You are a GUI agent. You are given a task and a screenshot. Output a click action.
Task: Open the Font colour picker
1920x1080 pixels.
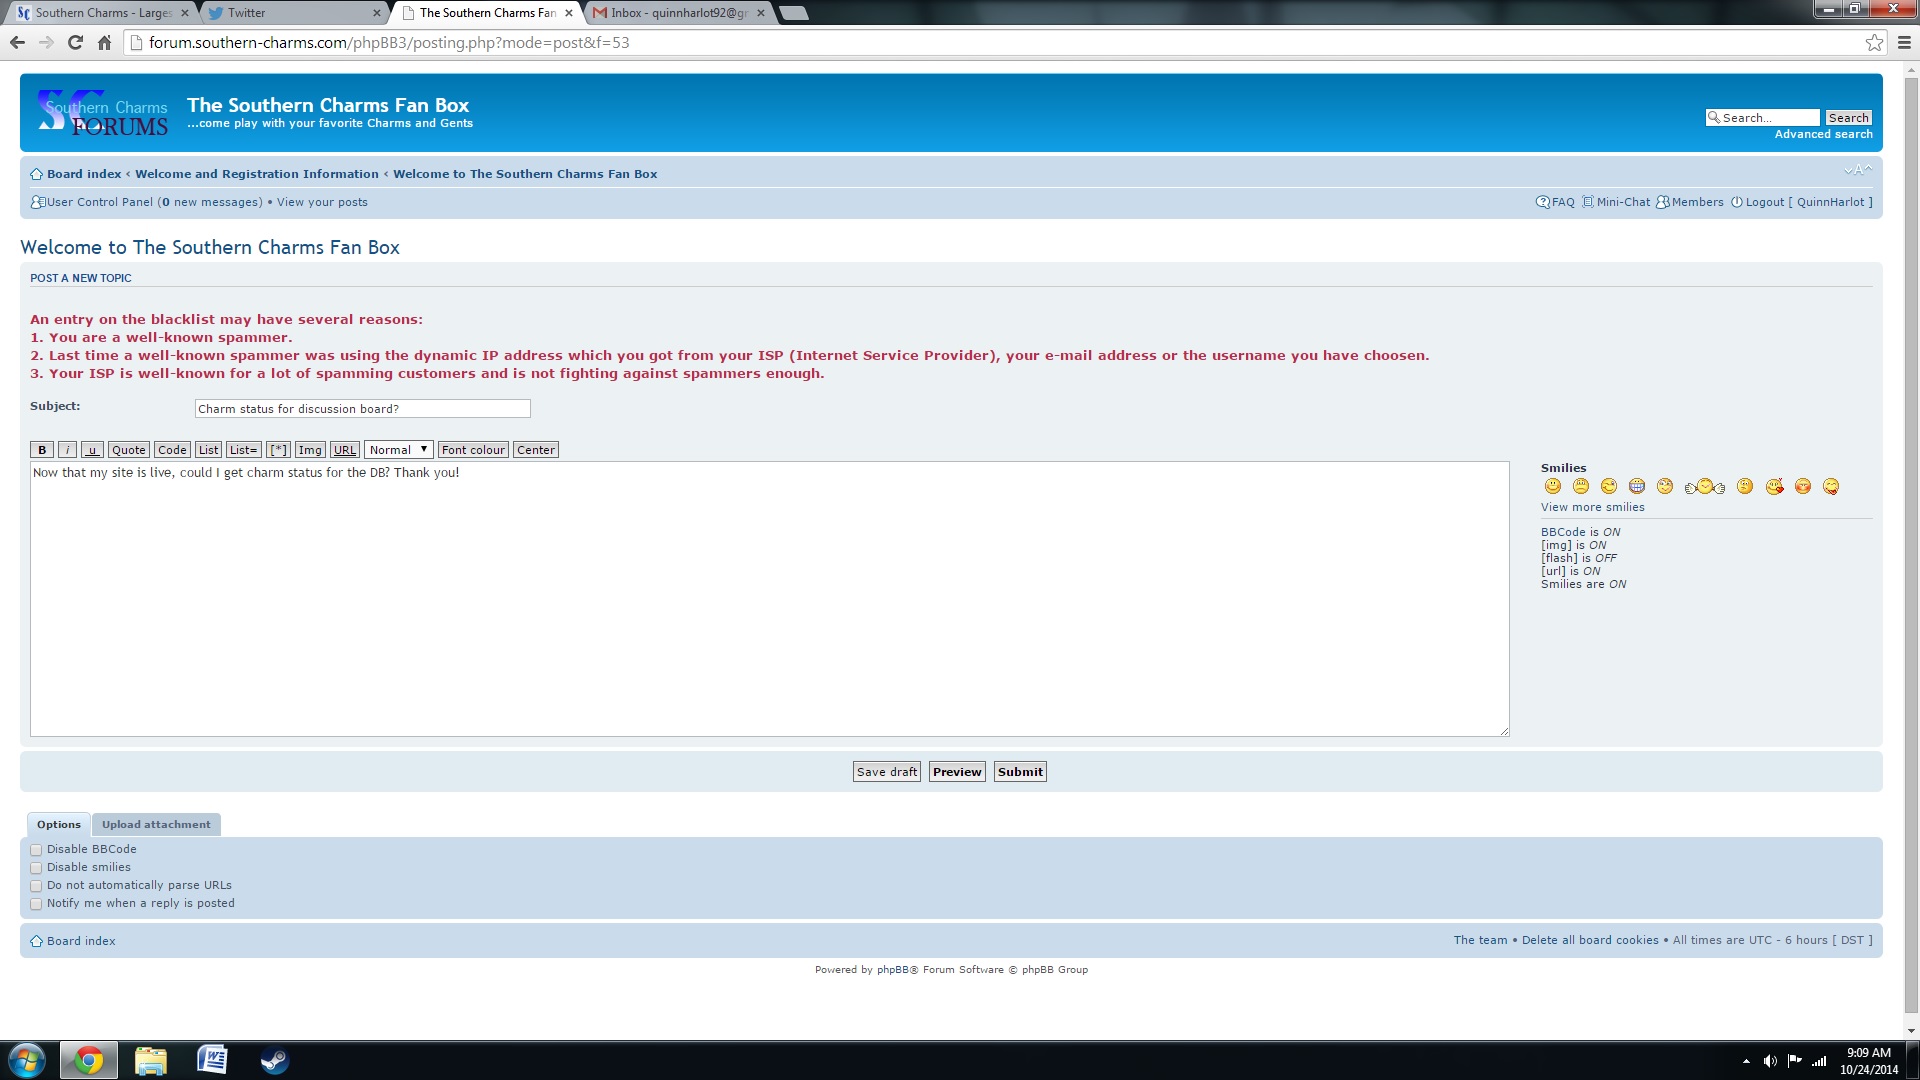point(473,450)
